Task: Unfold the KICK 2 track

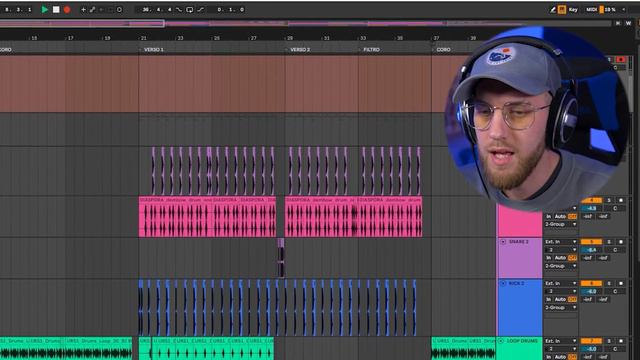Action: click(x=503, y=283)
